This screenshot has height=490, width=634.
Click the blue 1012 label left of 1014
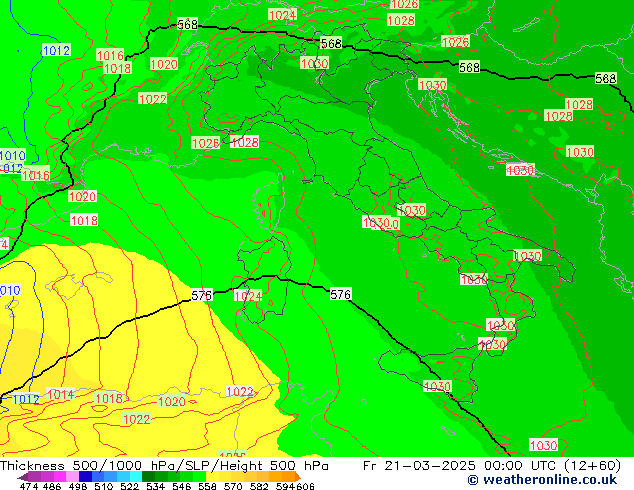(x=26, y=399)
